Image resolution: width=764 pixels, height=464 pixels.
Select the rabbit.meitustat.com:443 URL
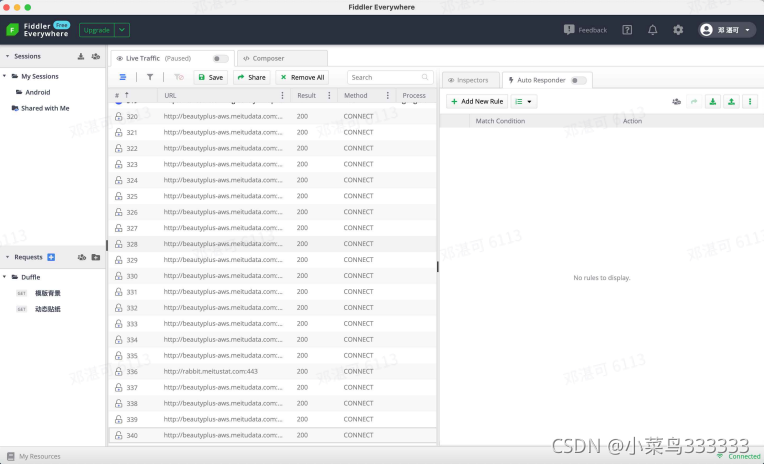[210, 371]
